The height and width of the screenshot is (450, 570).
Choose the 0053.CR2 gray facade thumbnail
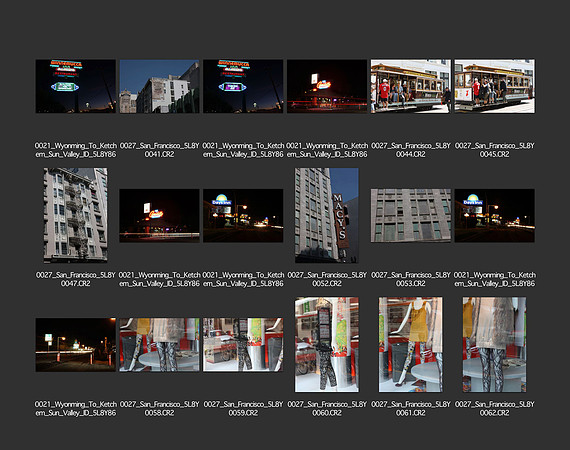tap(410, 215)
